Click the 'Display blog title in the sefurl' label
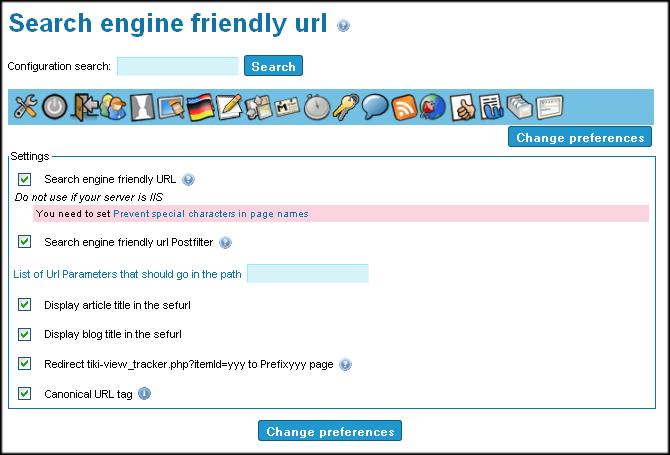The width and height of the screenshot is (670, 455). 113,334
